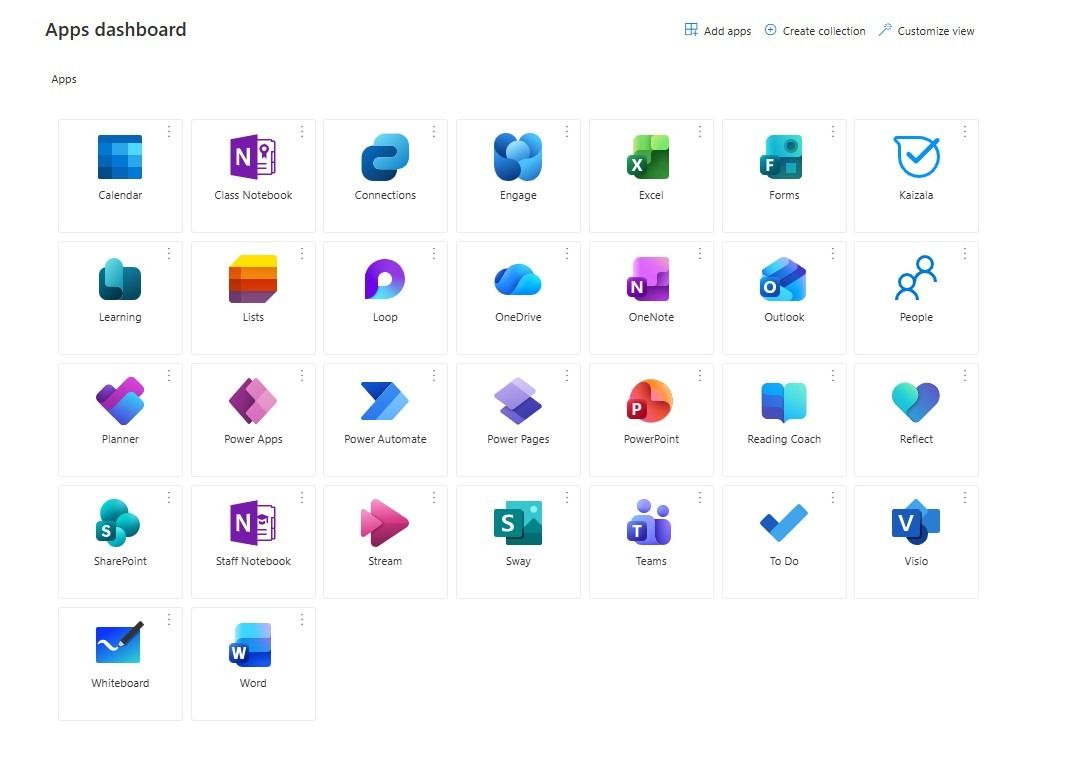Select the Class Notebook app
The image size is (1069, 763).
coord(252,170)
